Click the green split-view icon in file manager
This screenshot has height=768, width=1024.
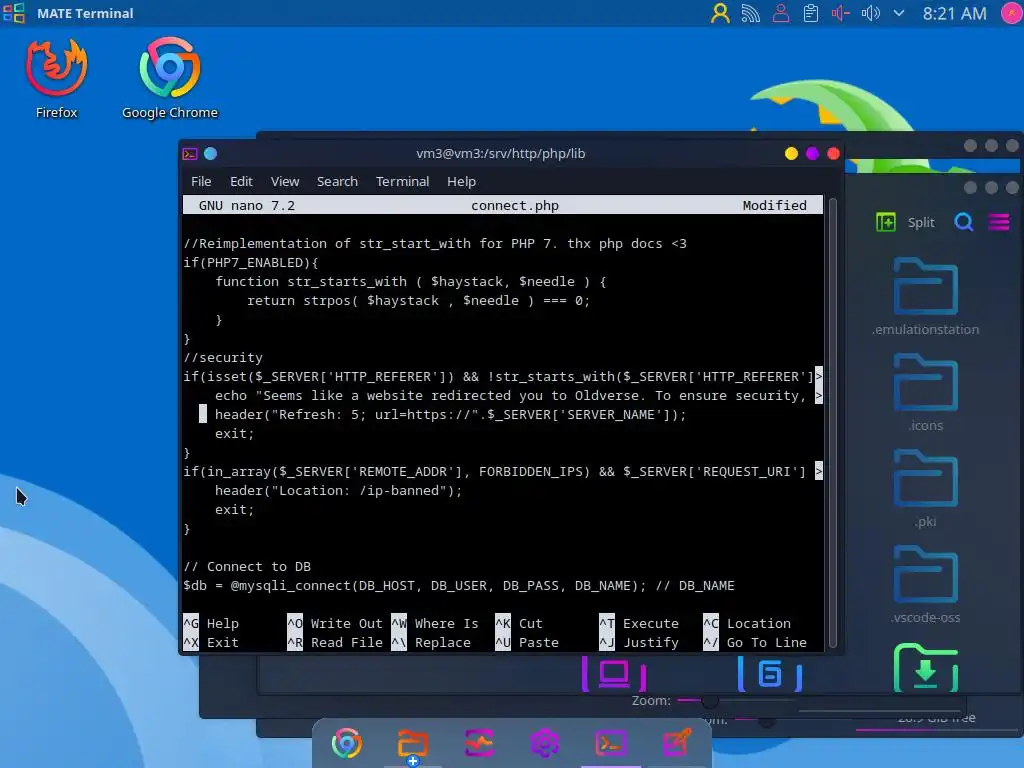886,223
